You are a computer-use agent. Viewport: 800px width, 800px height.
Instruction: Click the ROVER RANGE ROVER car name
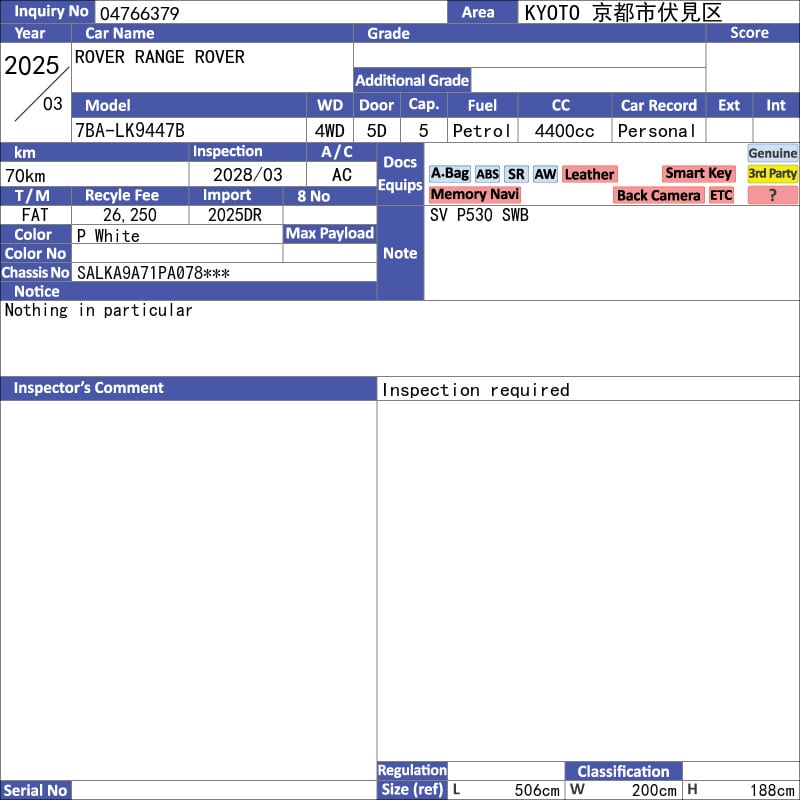pos(160,57)
